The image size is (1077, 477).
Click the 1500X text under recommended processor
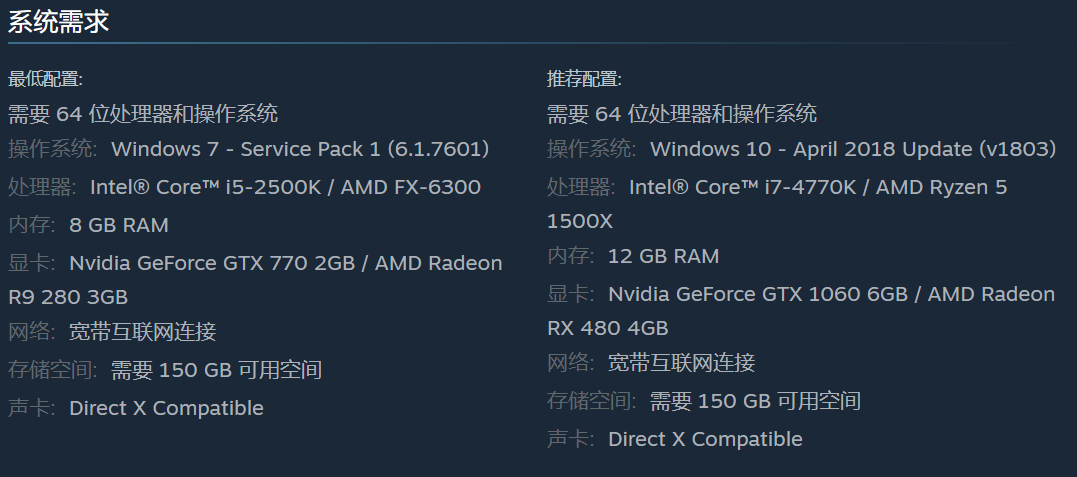point(580,220)
